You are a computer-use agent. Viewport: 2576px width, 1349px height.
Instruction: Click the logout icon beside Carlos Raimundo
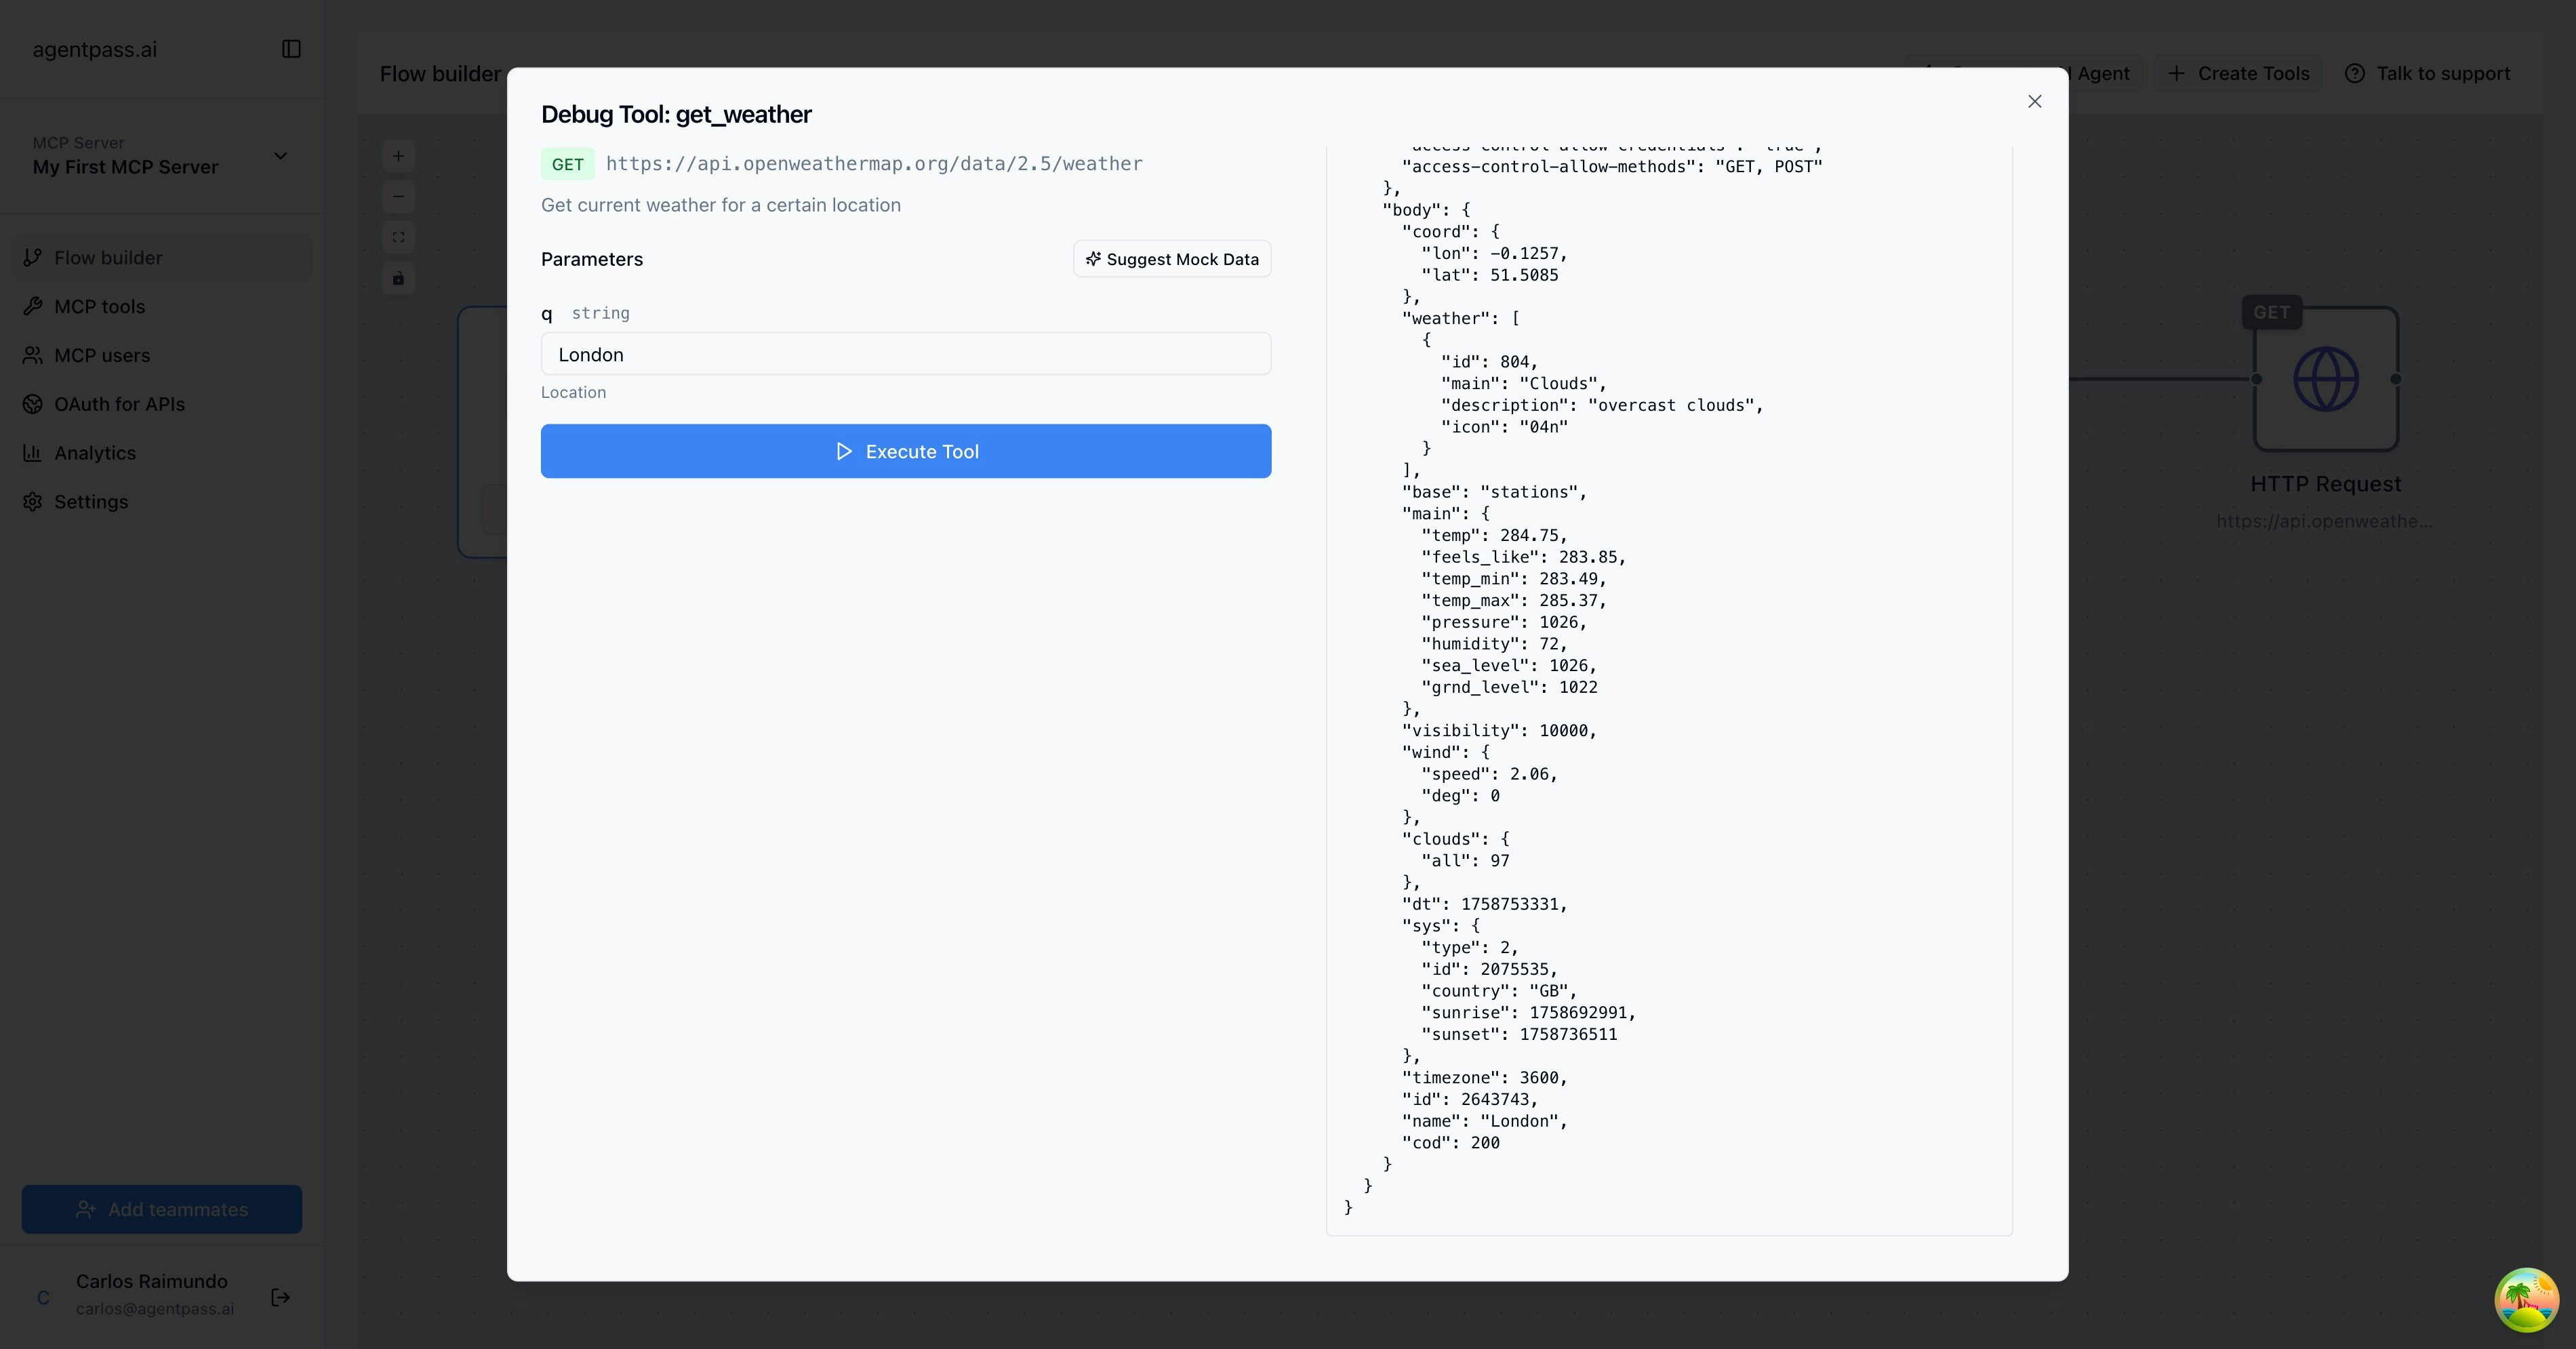click(x=281, y=1297)
